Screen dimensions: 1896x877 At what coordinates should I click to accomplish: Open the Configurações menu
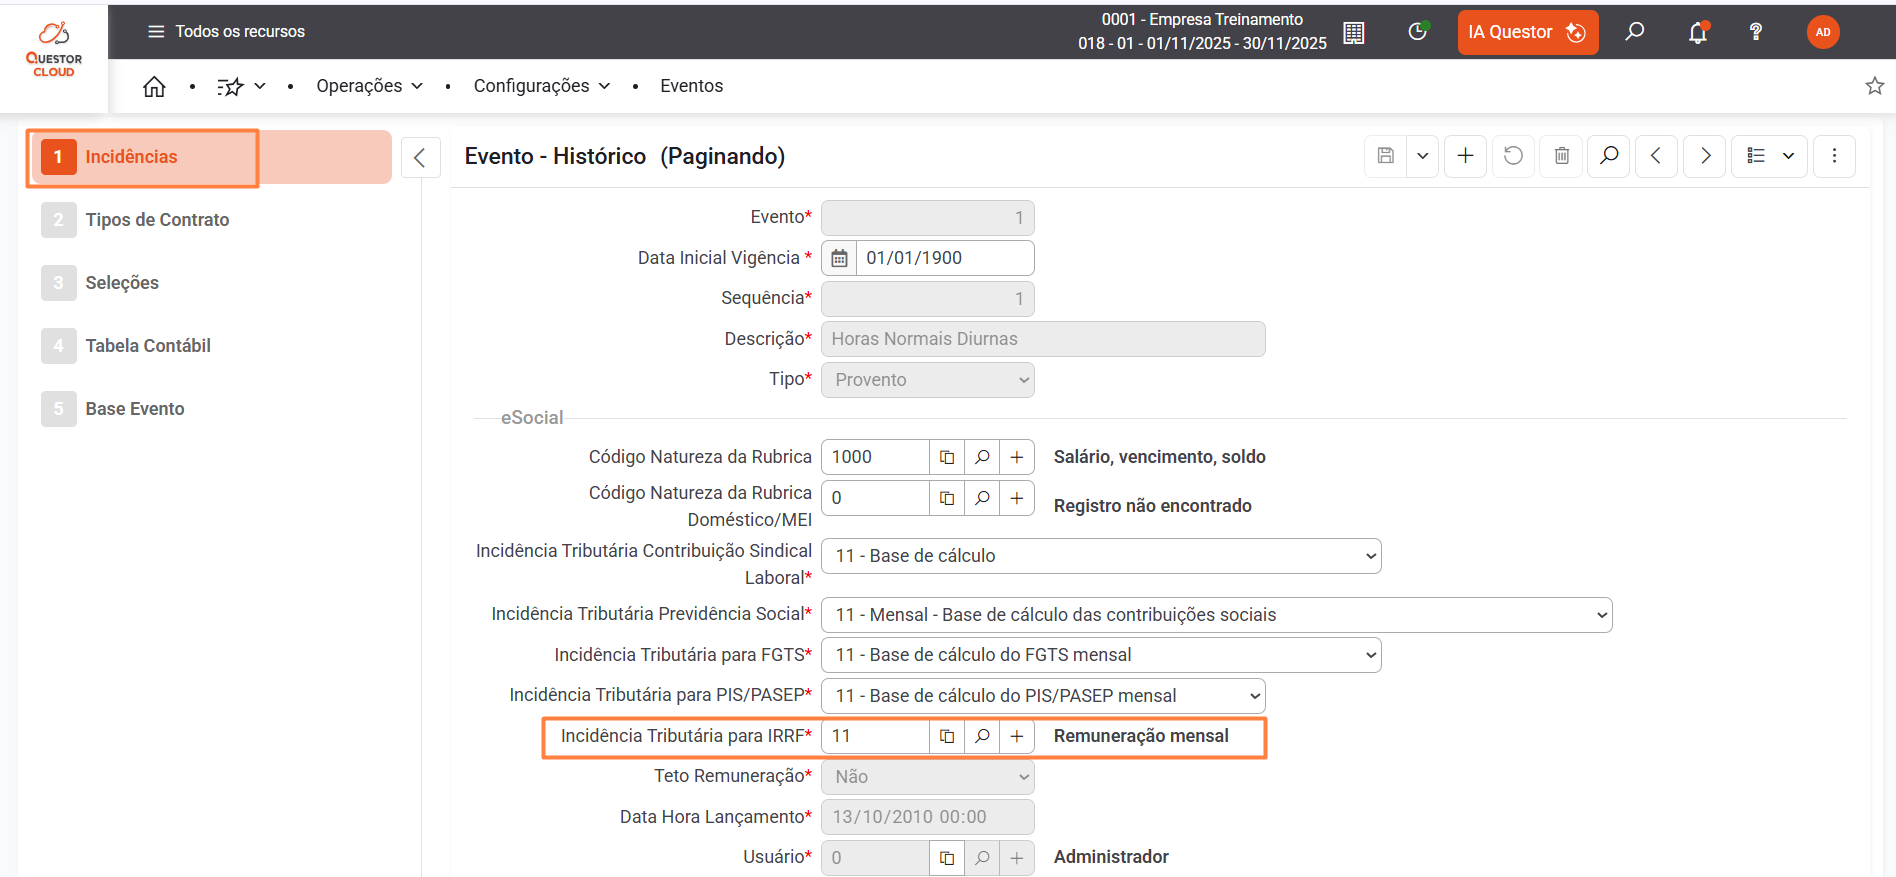pyautogui.click(x=541, y=86)
